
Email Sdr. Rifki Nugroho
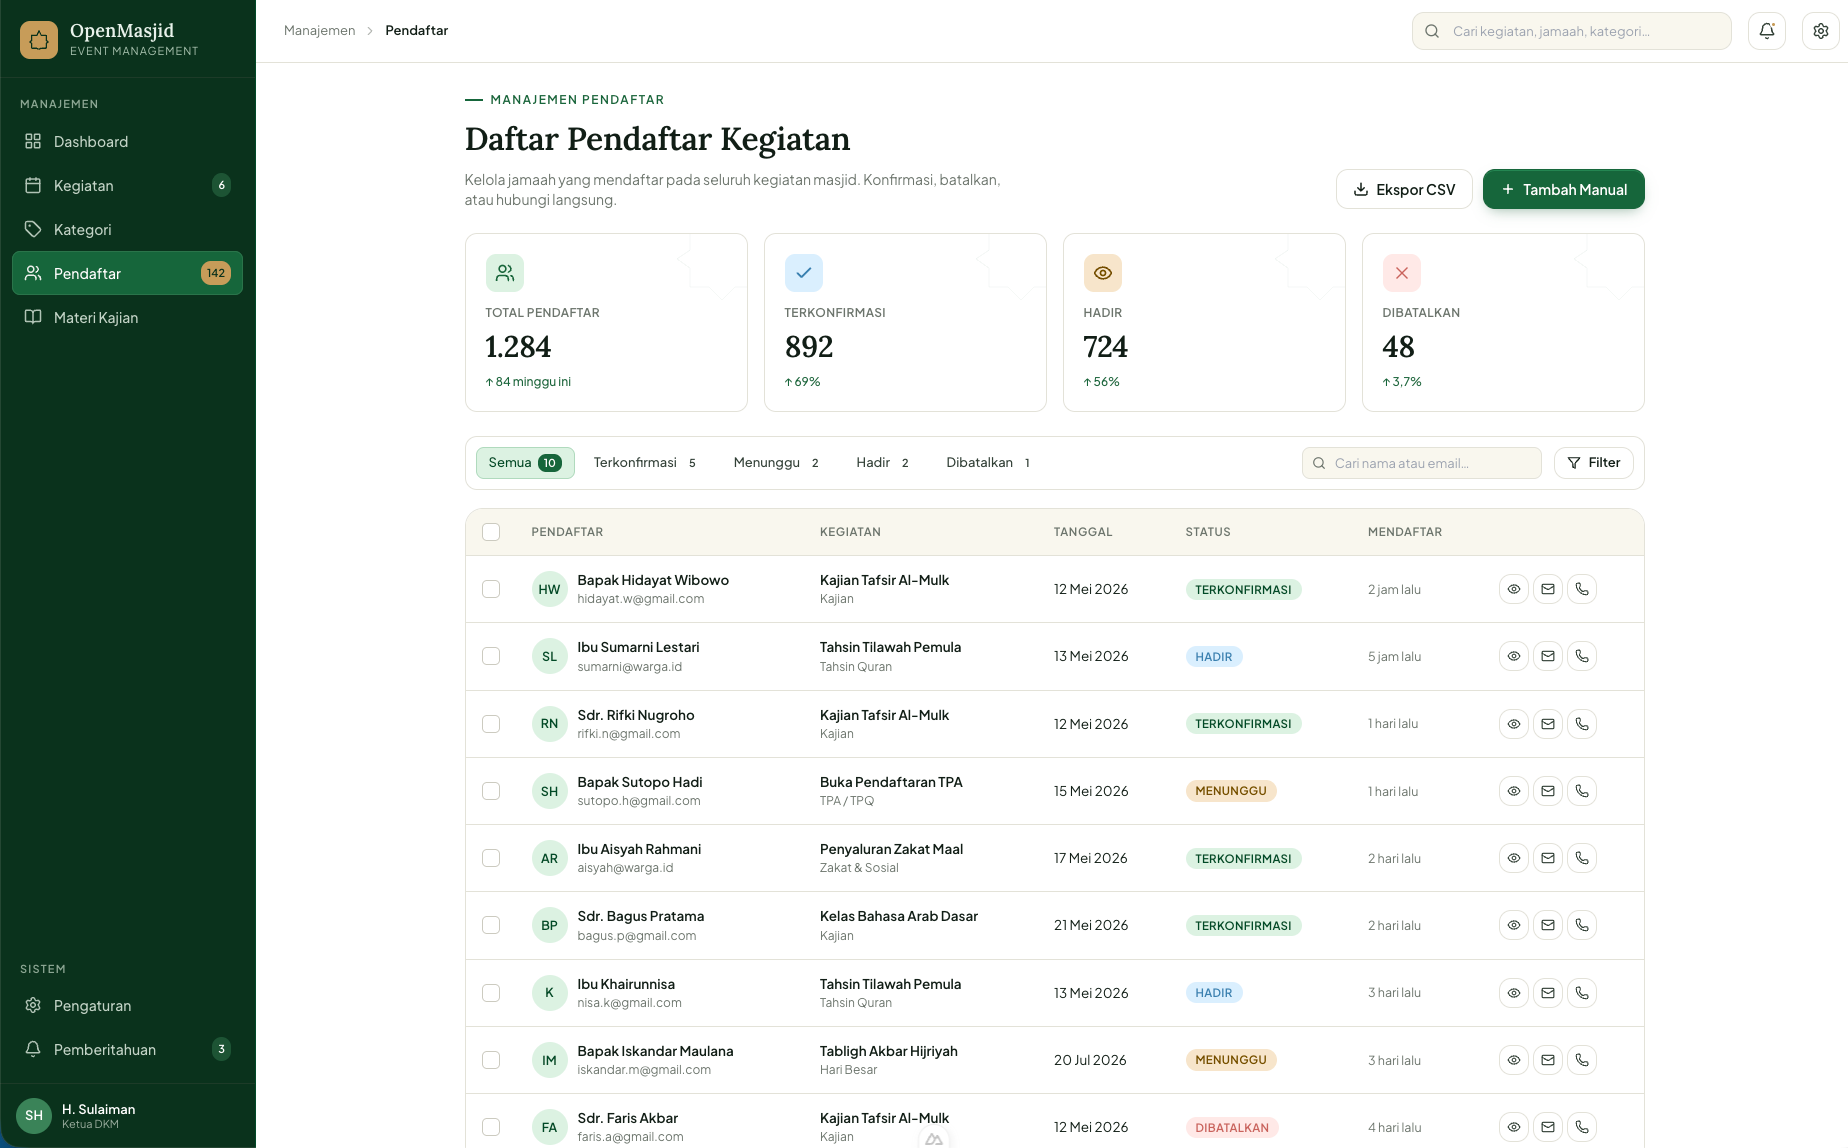[1548, 724]
